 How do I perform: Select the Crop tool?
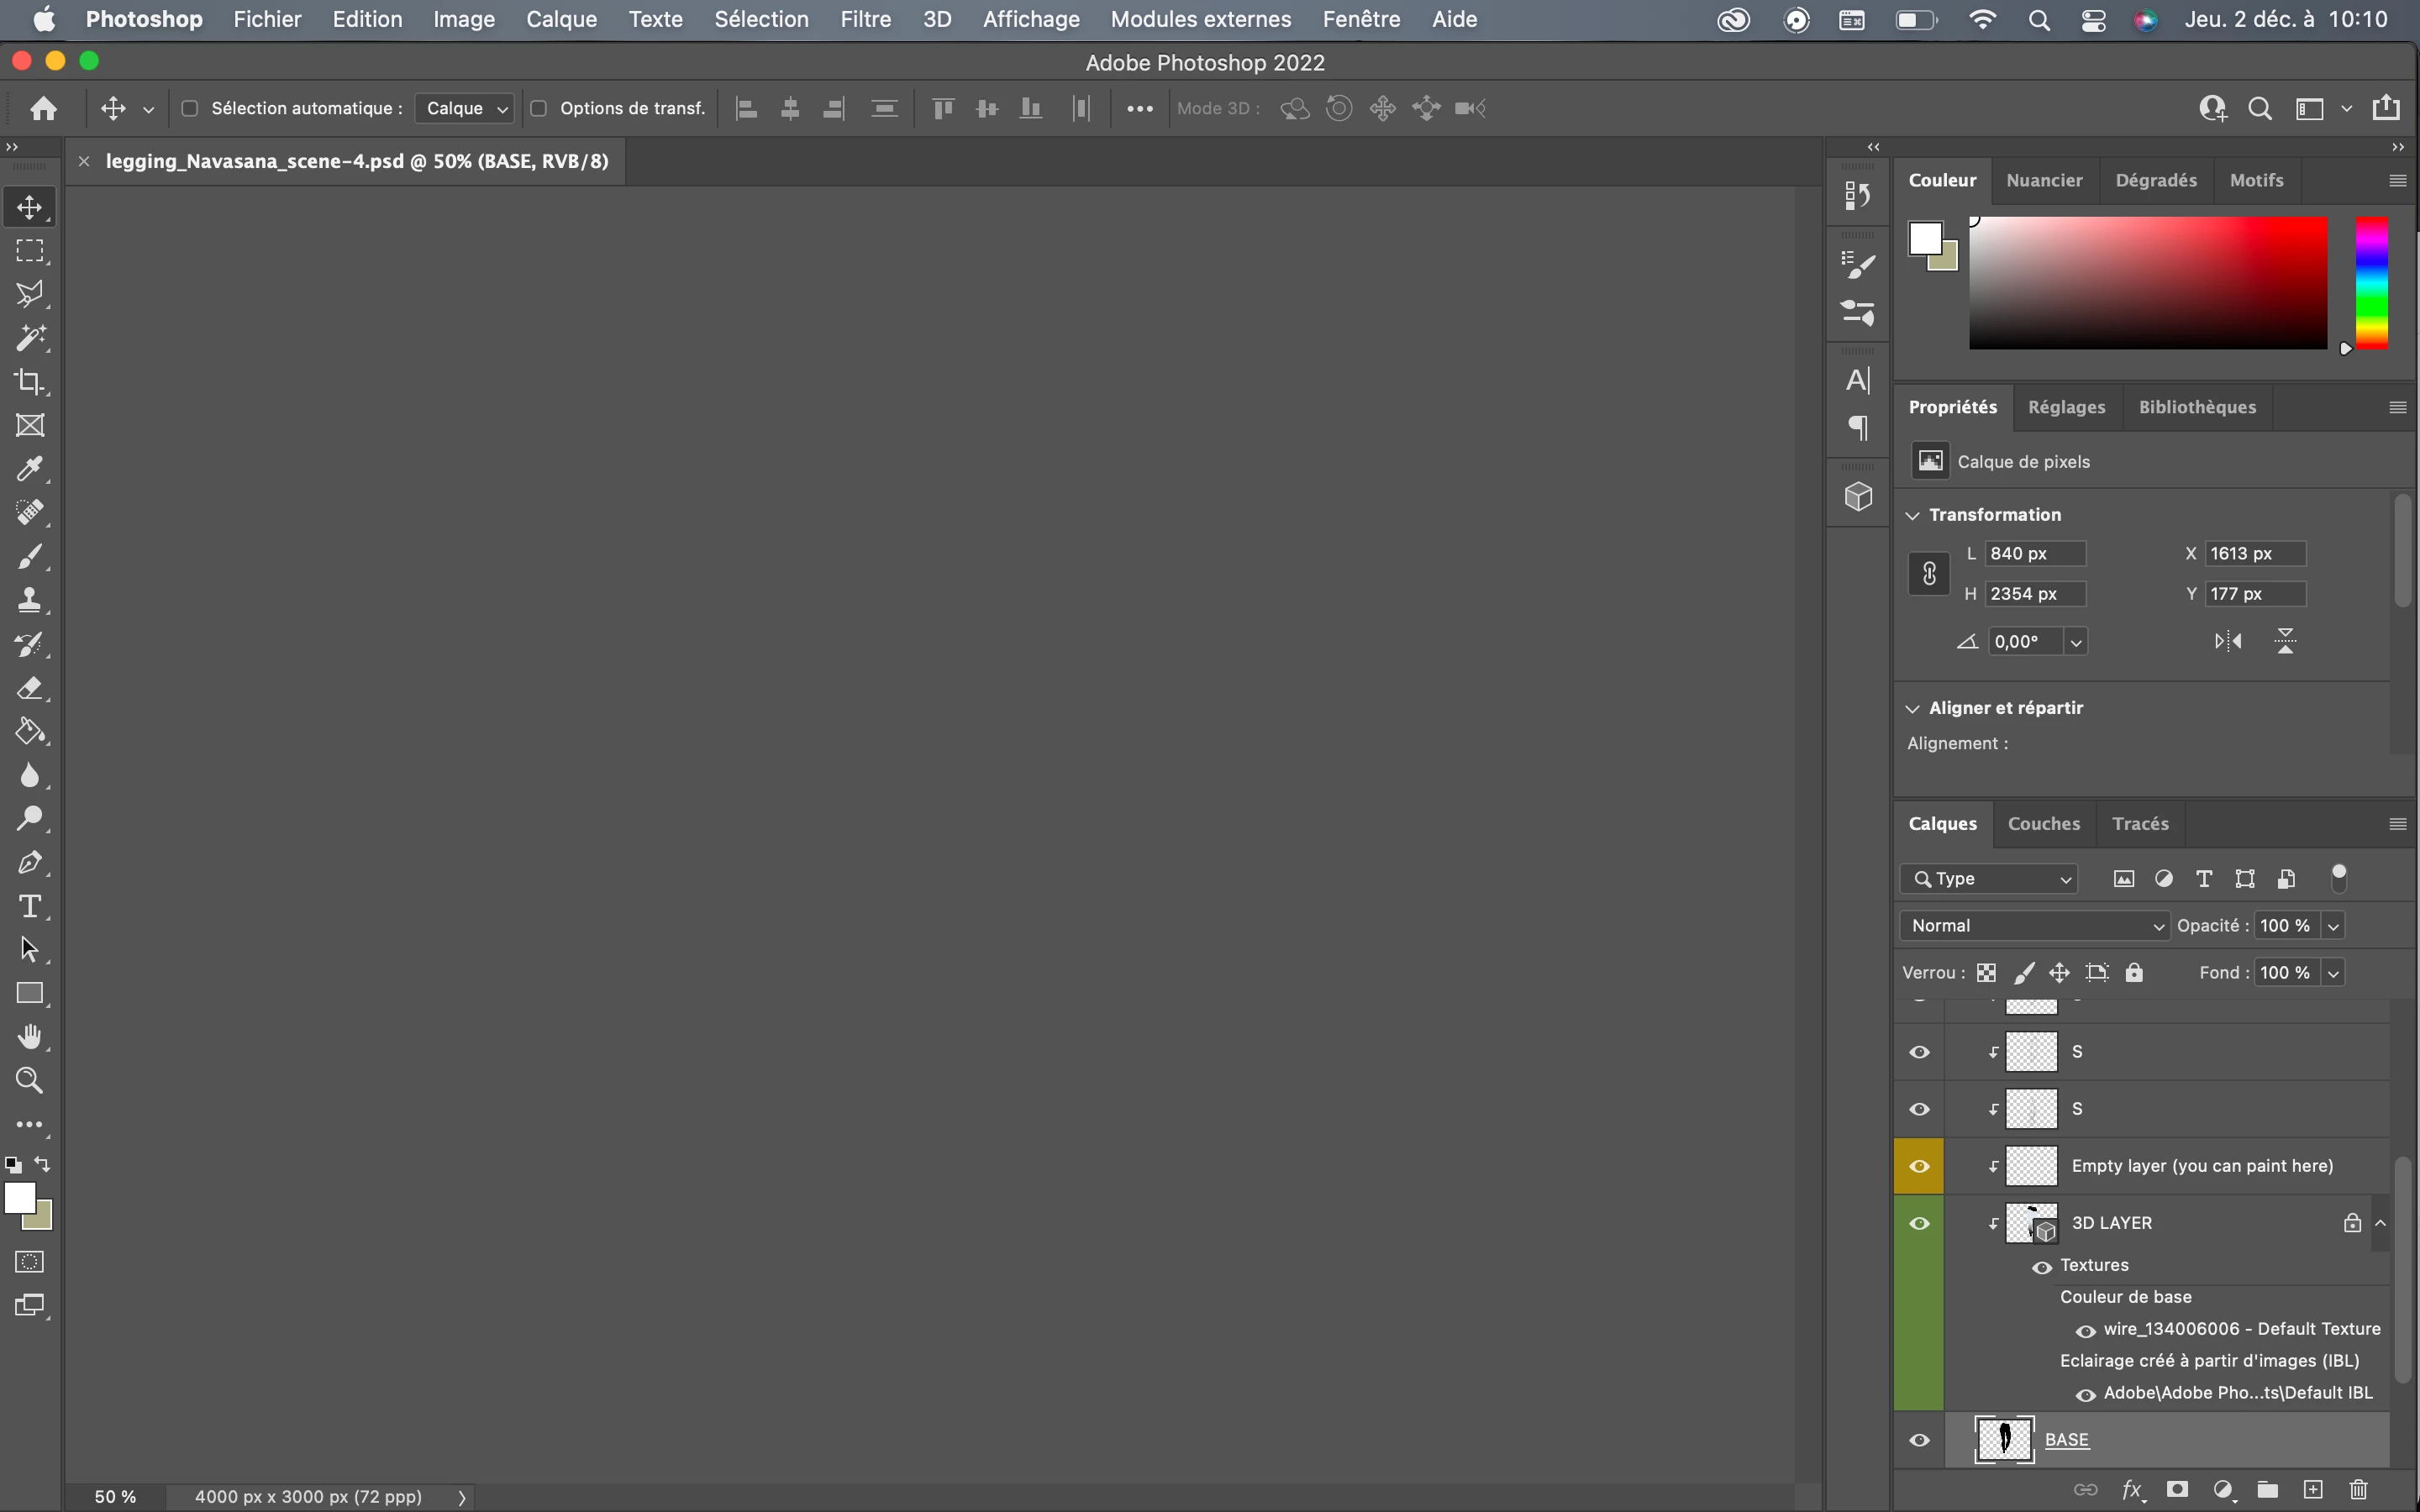click(x=30, y=382)
